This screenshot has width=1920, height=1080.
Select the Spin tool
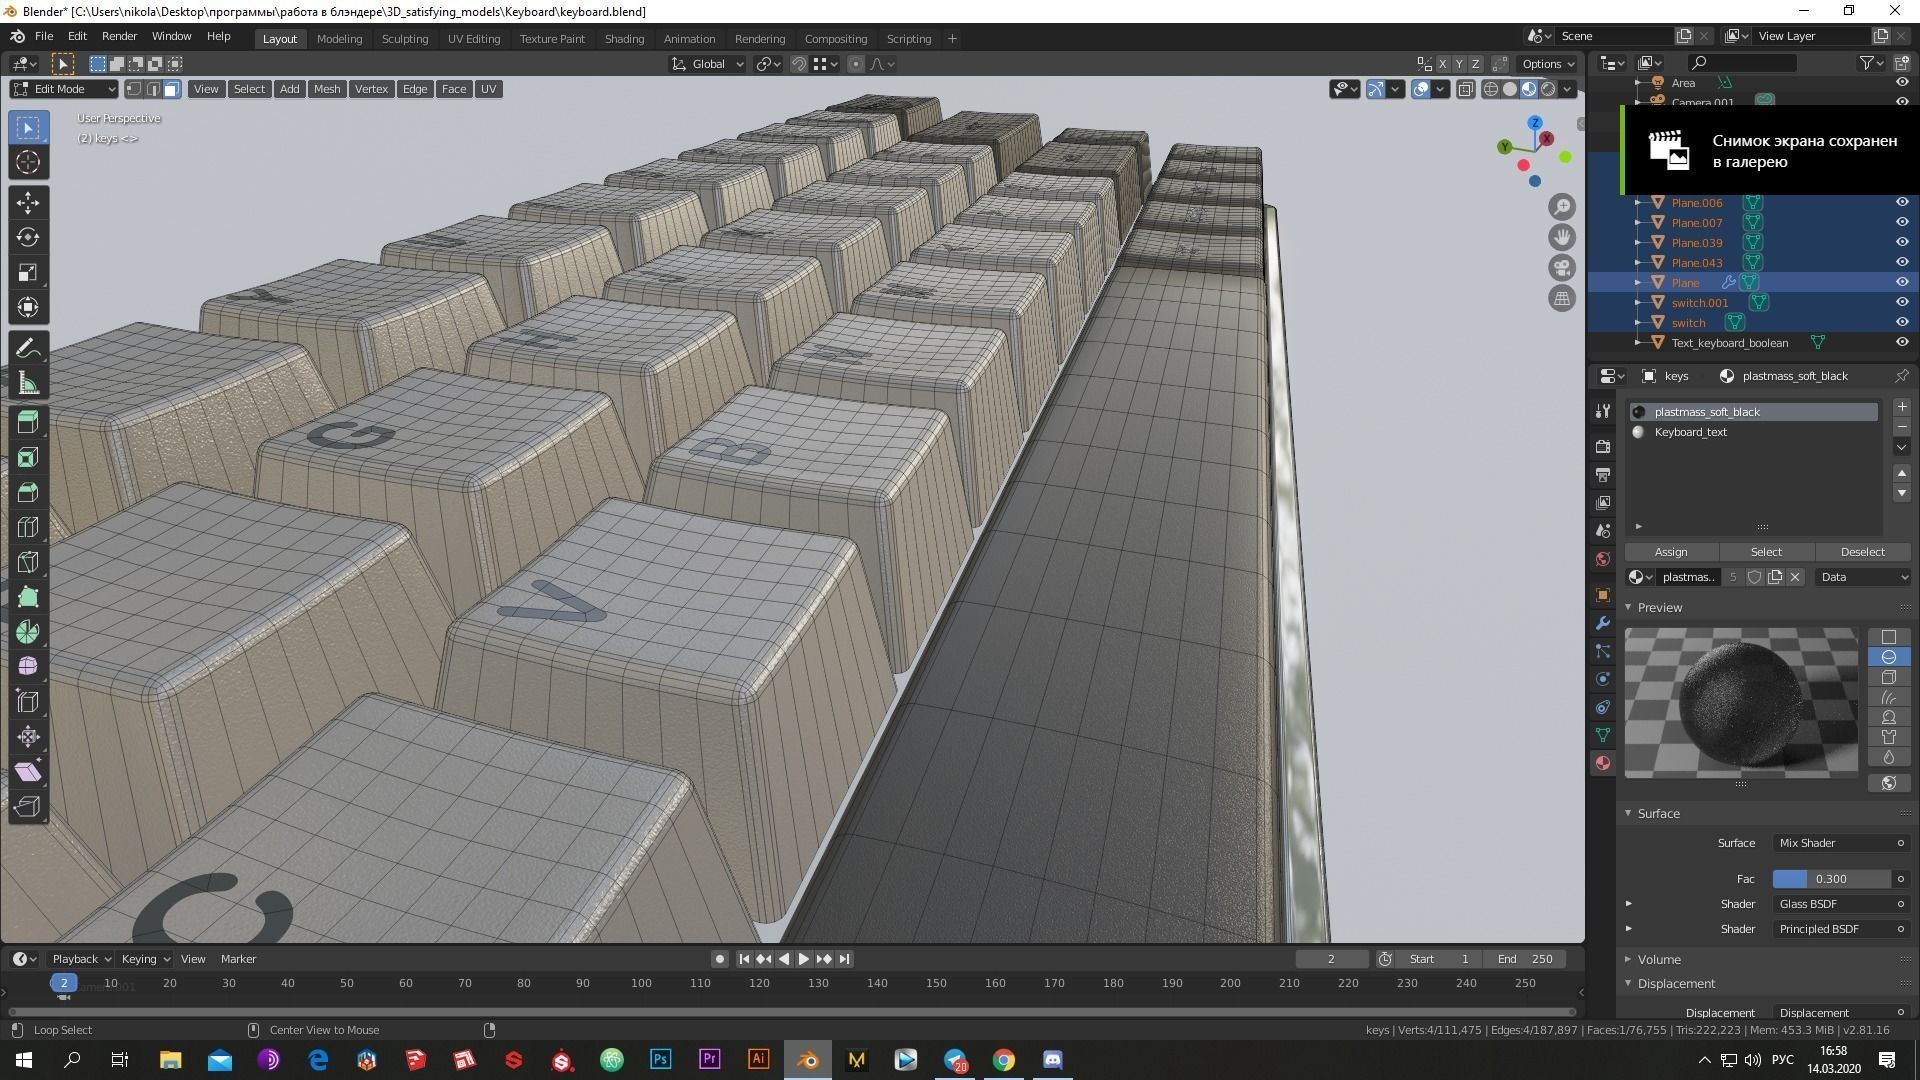(x=28, y=632)
